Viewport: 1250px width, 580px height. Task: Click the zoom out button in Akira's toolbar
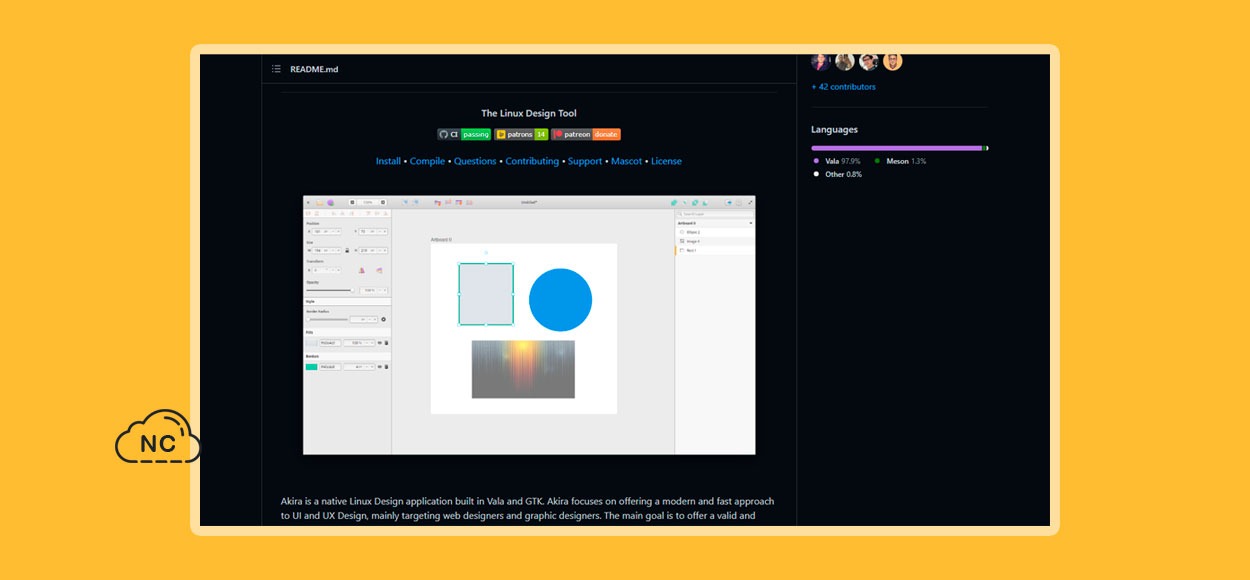352,202
